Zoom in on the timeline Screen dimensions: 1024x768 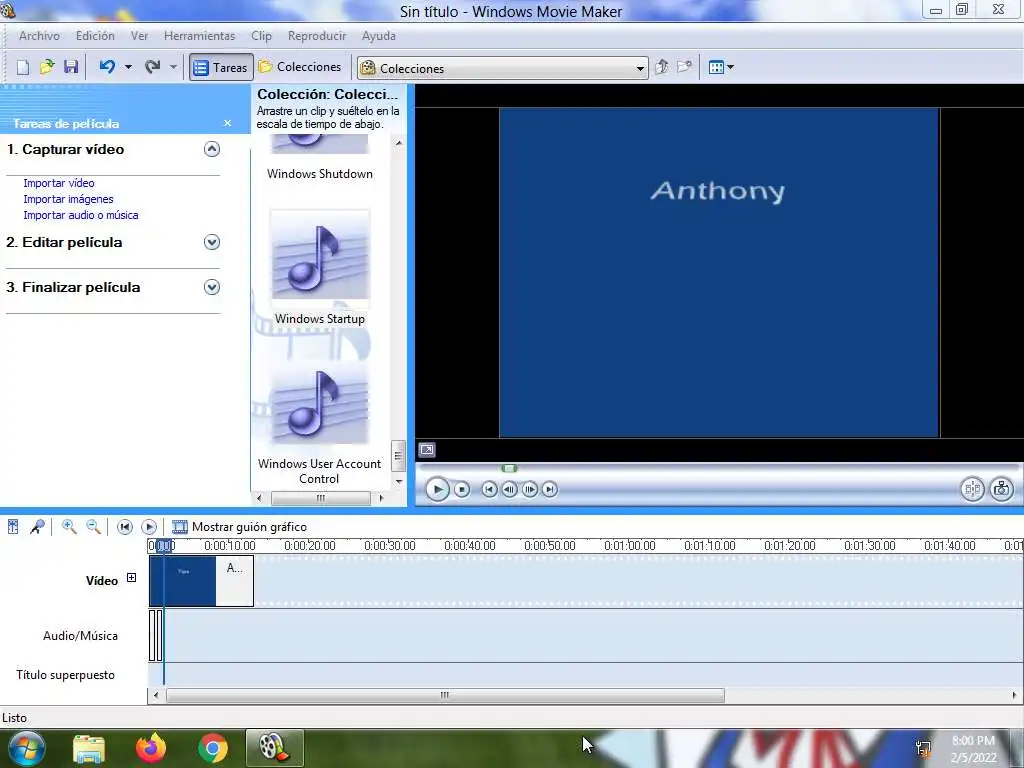pyautogui.click(x=69, y=526)
